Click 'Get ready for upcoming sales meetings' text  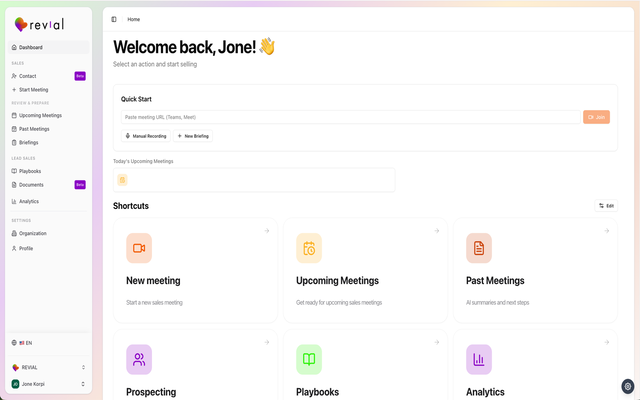click(x=339, y=303)
